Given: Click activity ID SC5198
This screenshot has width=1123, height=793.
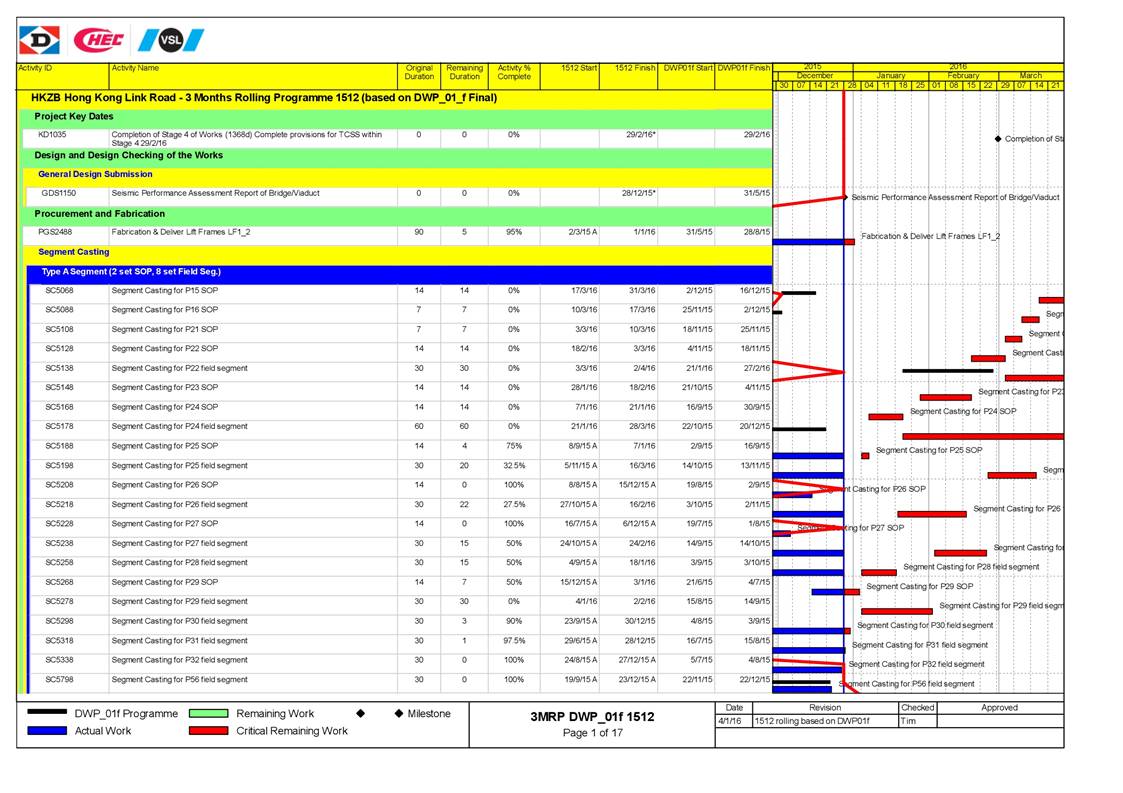Looking at the screenshot, I should (59, 466).
